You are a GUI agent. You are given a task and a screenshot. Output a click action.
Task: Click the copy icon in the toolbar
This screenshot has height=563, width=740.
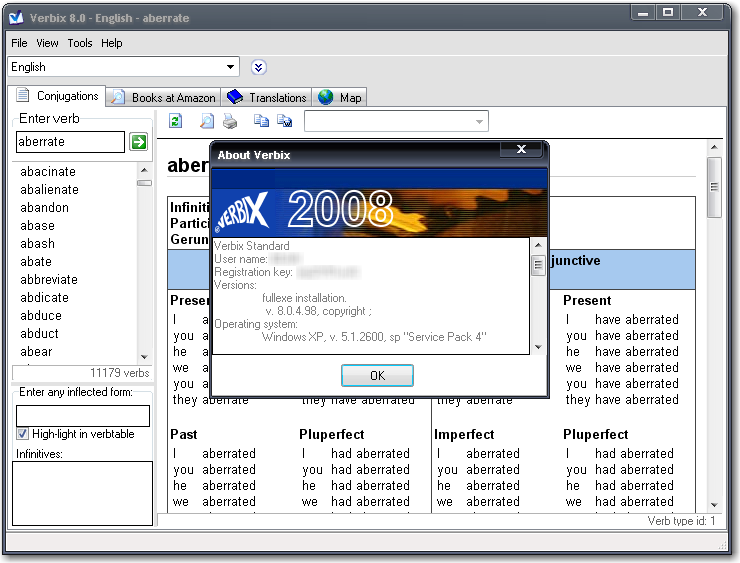coord(261,121)
